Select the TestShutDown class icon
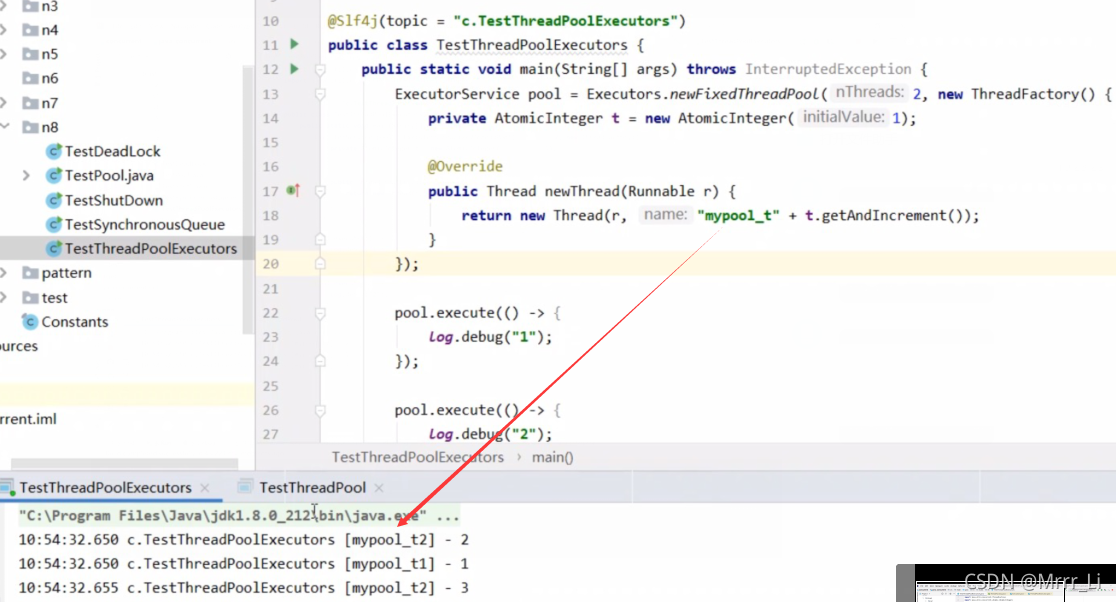The width and height of the screenshot is (1116, 602). [55, 200]
